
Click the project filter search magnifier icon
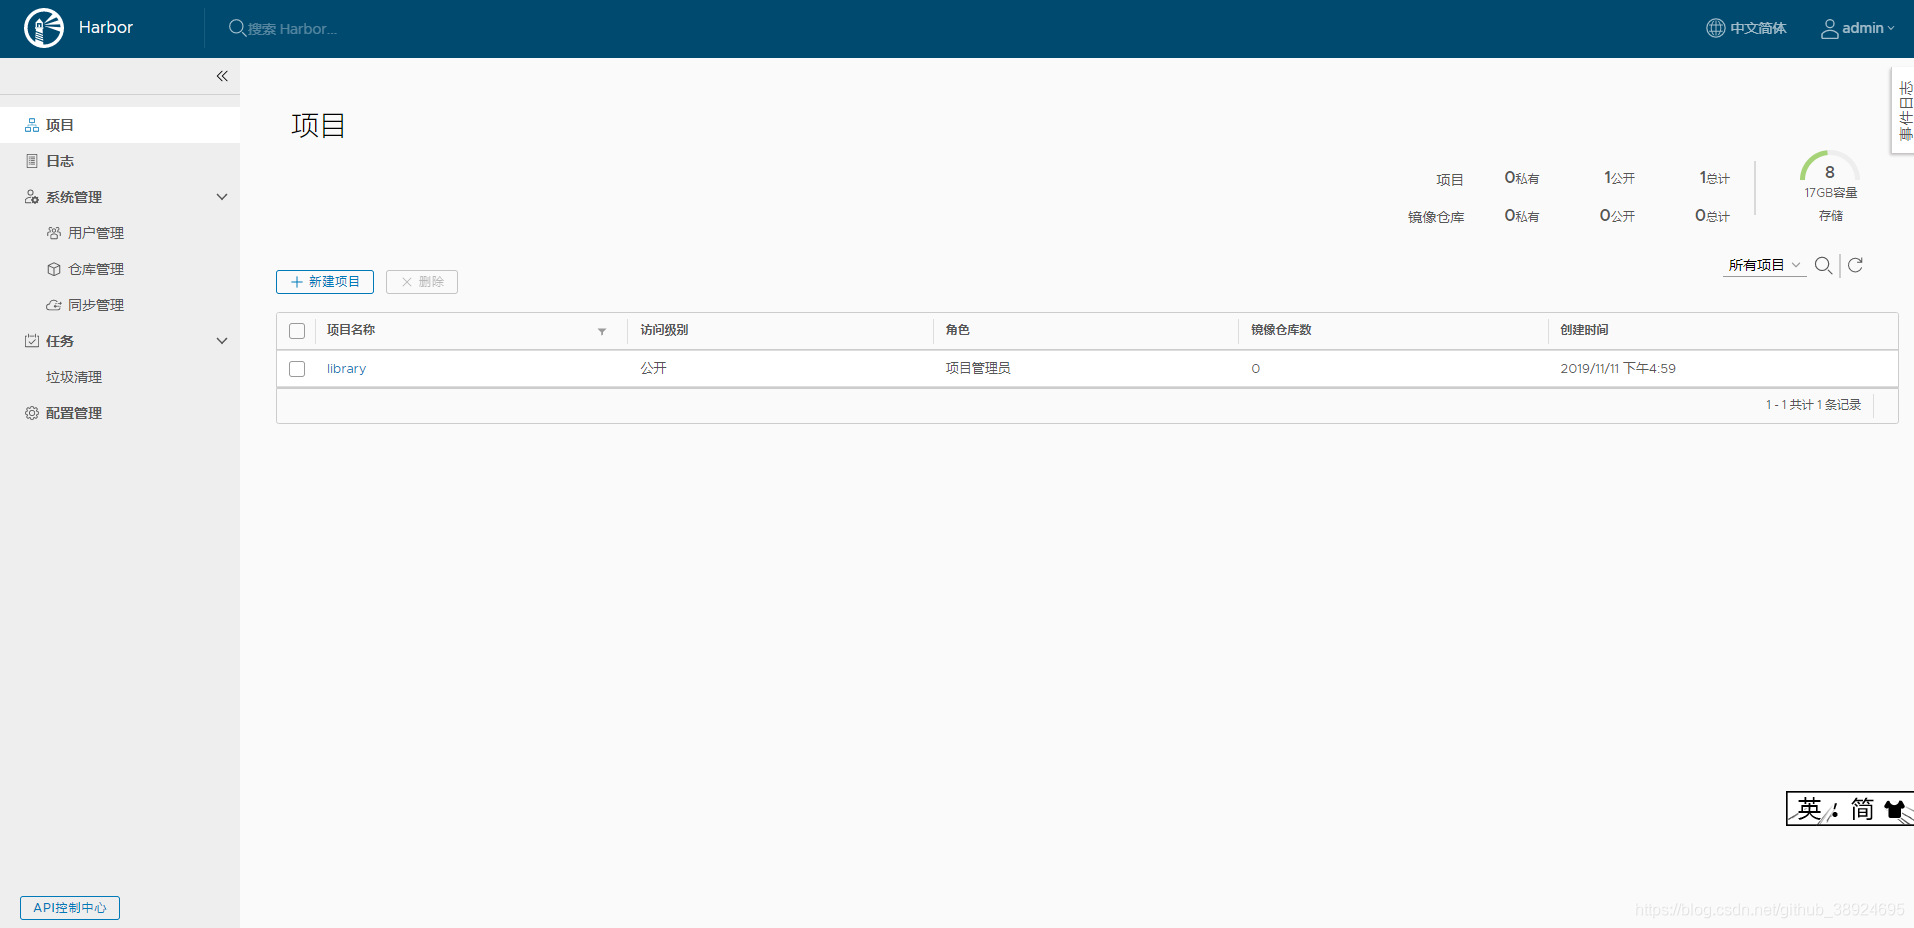(1823, 265)
